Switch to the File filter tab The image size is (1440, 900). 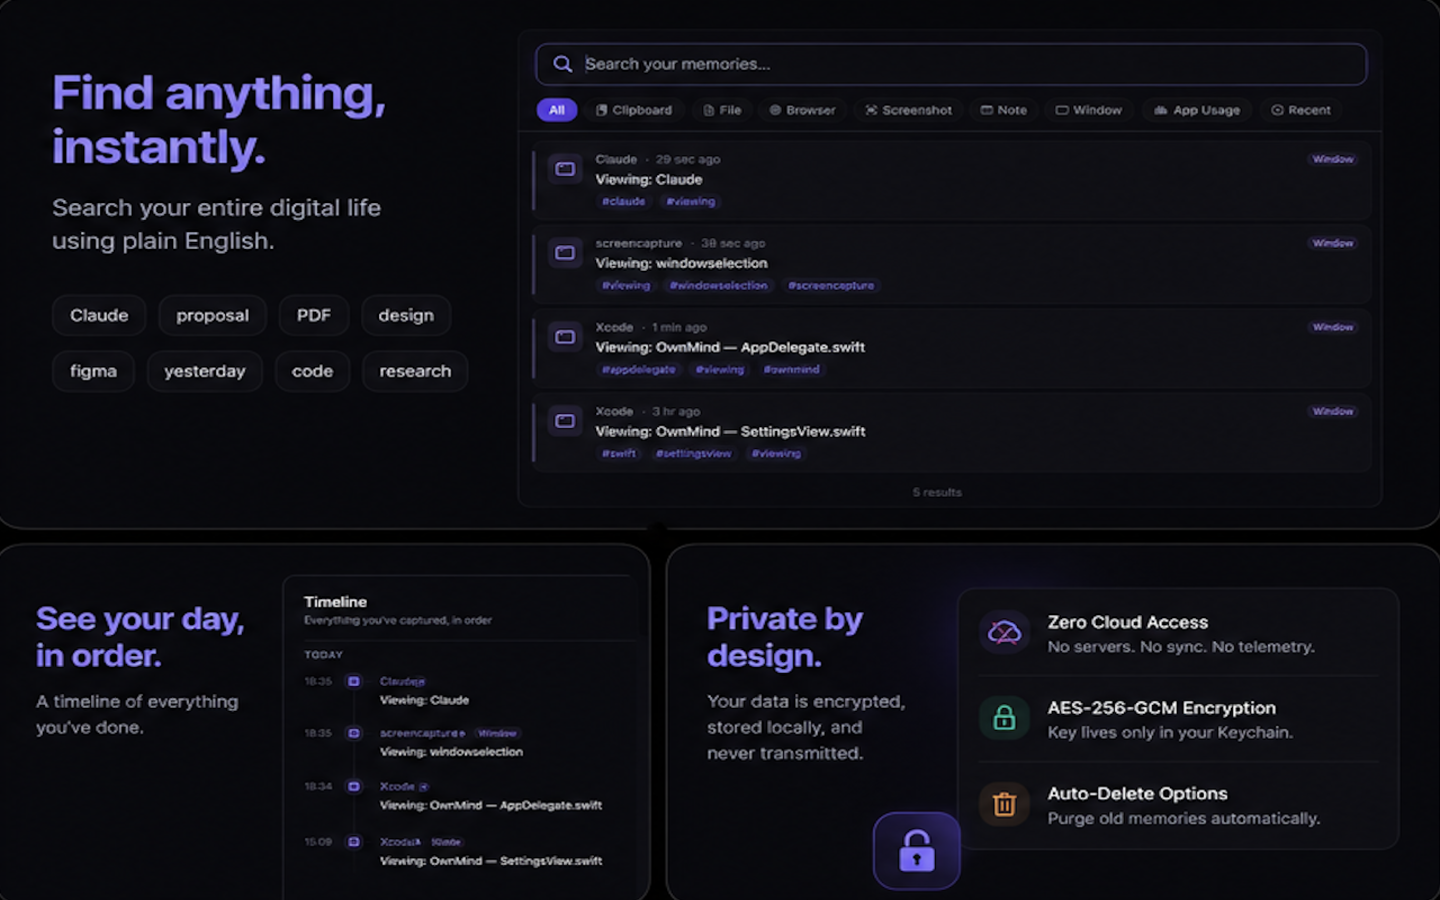722,110
